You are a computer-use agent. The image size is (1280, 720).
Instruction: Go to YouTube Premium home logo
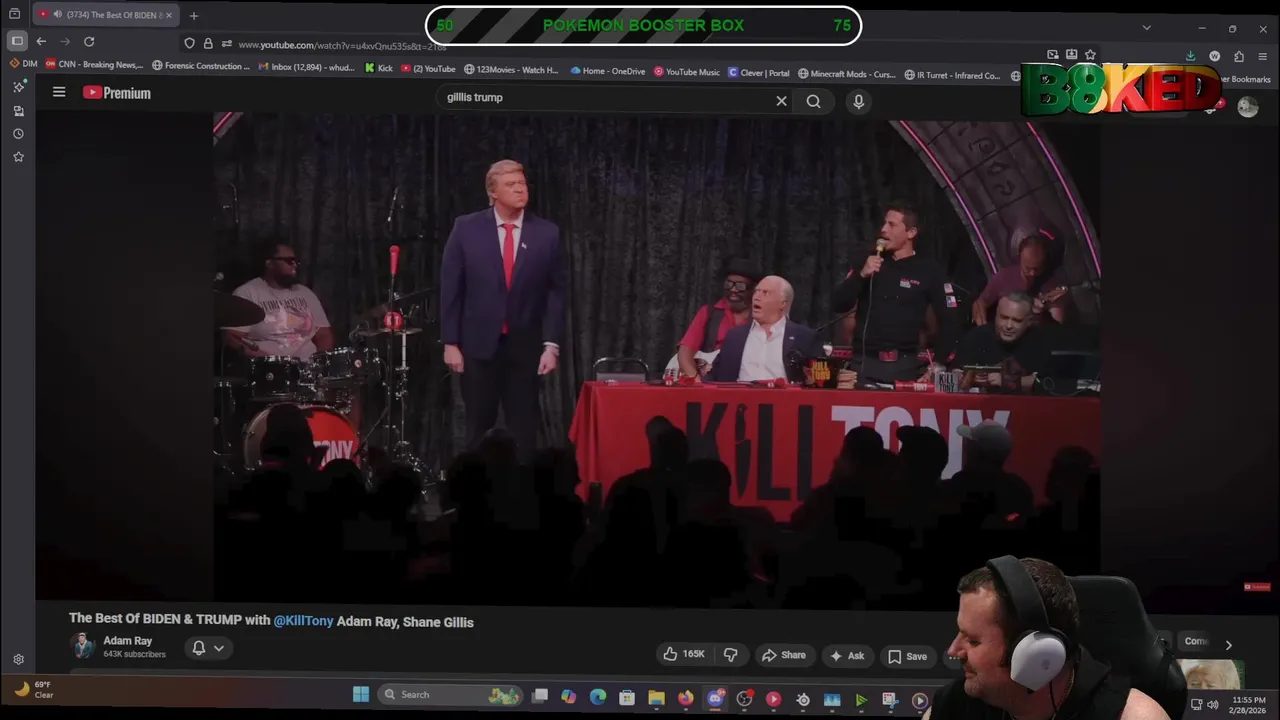click(117, 93)
